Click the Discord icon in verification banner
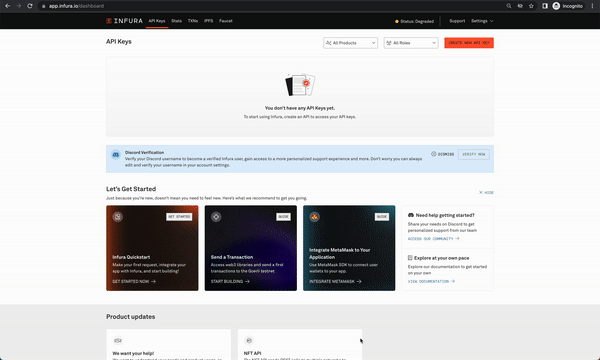 (x=116, y=155)
